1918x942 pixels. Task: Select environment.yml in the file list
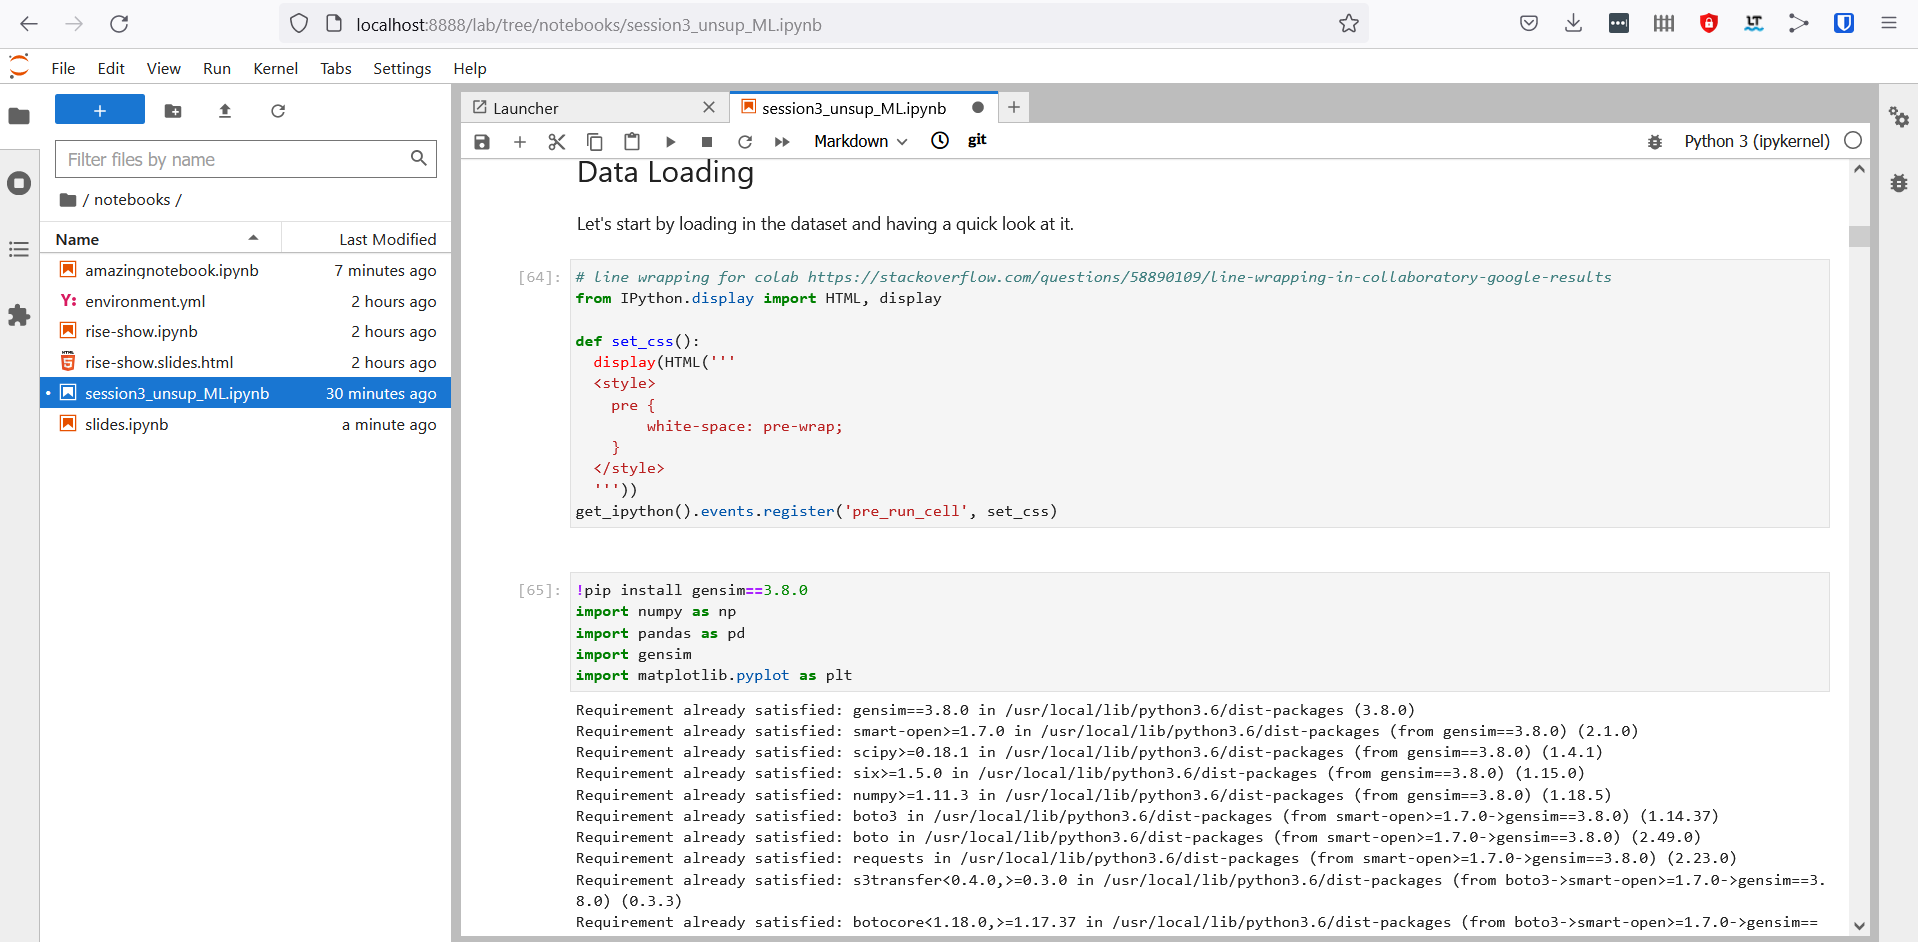pos(246,301)
